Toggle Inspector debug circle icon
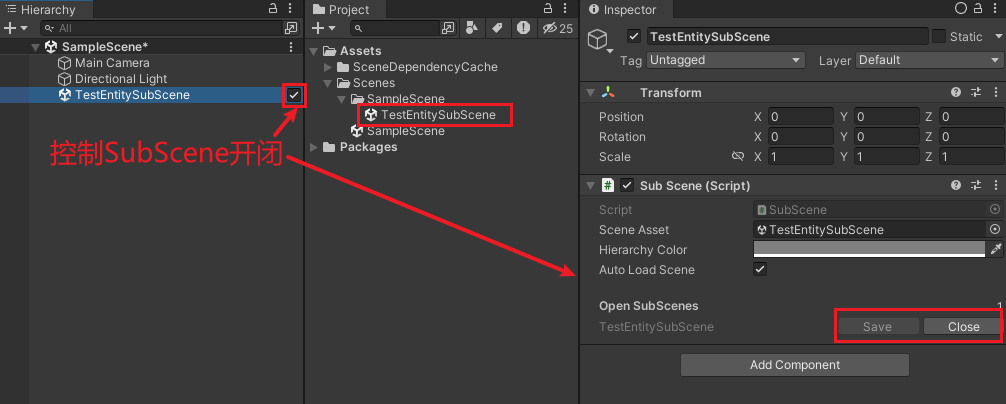Image resolution: width=1006 pixels, height=404 pixels. click(x=961, y=8)
